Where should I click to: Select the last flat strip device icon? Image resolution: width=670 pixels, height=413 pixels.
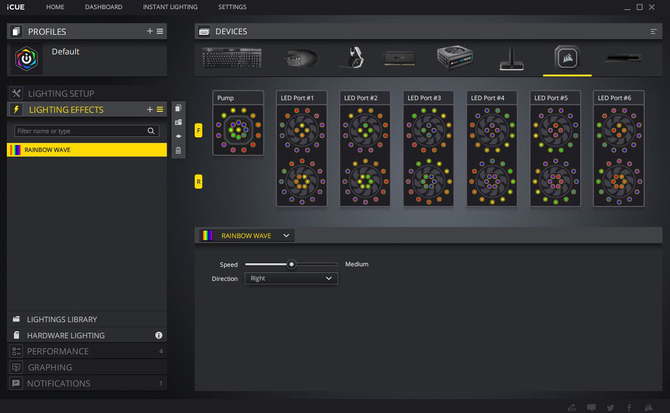tap(623, 58)
